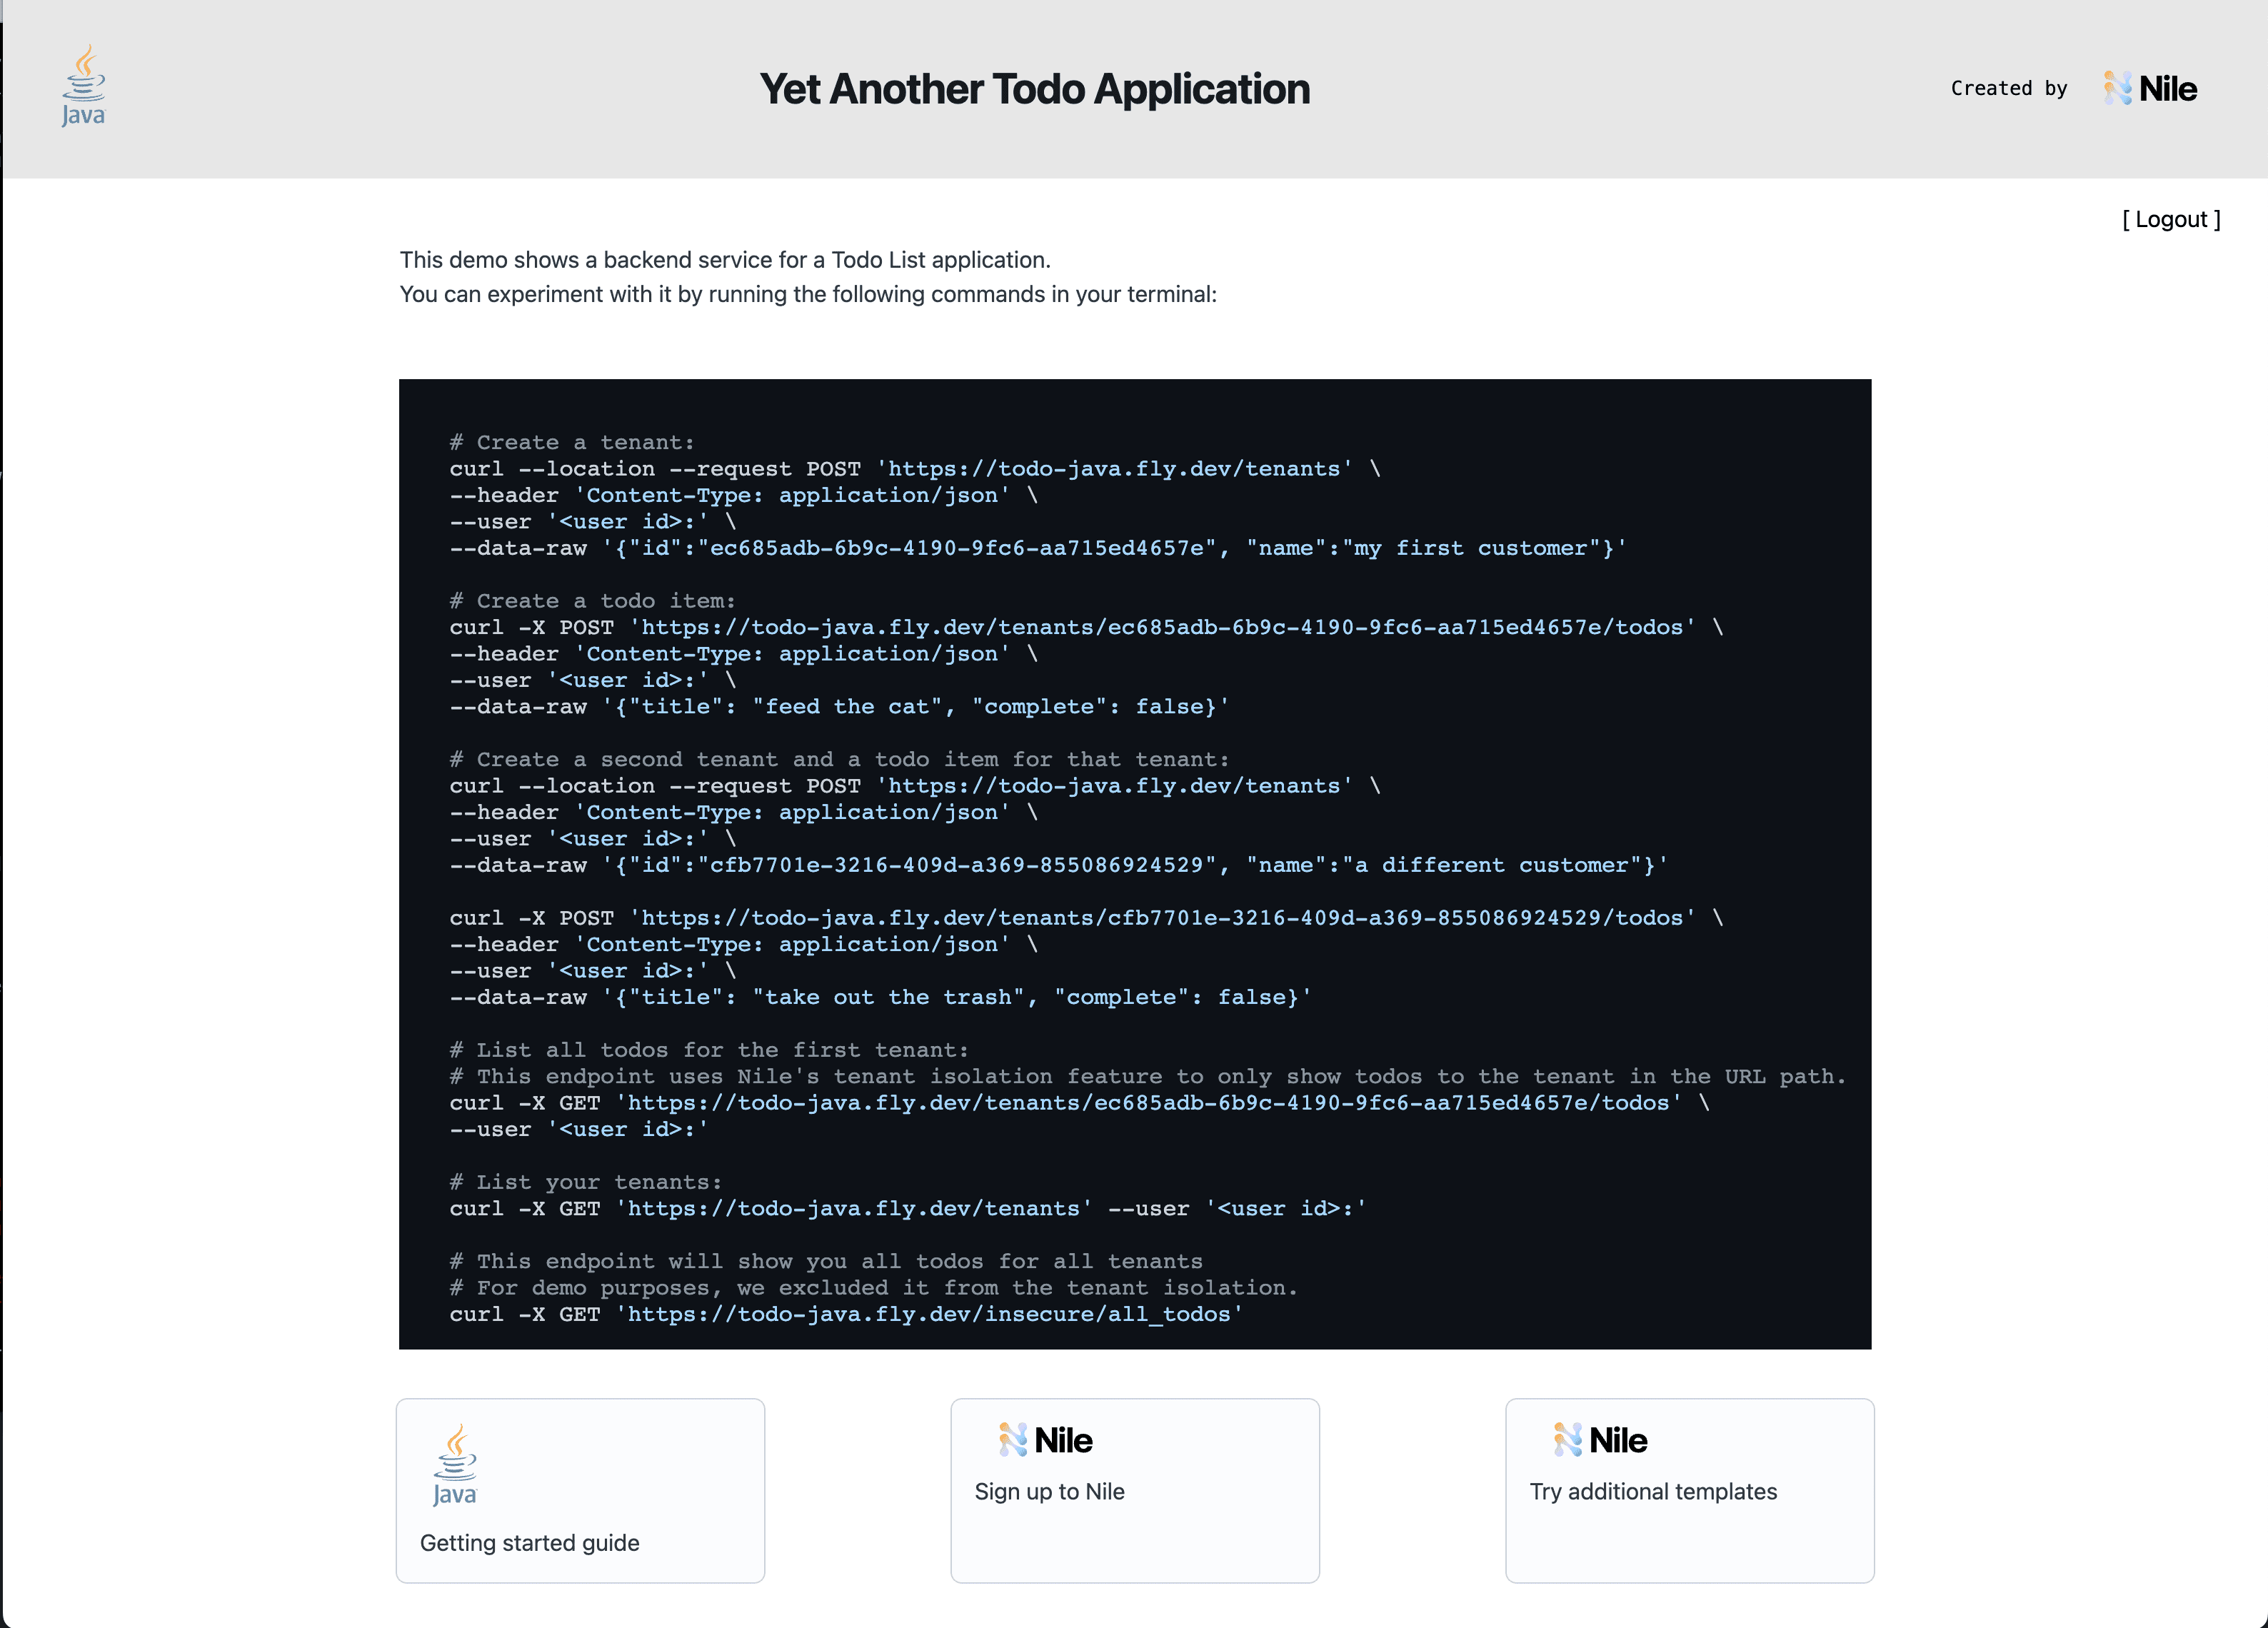
Task: Click the 'Create a second tenant' comment line
Action: pyautogui.click(x=839, y=760)
